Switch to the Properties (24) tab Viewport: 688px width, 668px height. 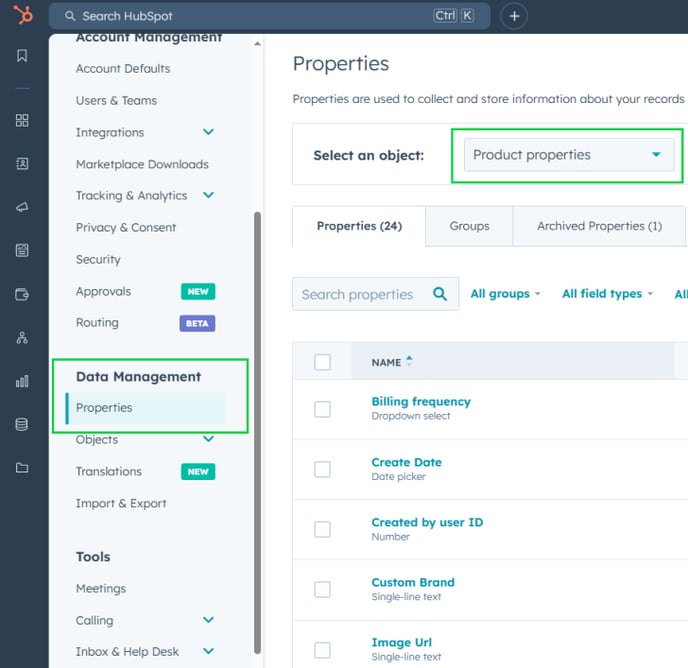tap(359, 226)
